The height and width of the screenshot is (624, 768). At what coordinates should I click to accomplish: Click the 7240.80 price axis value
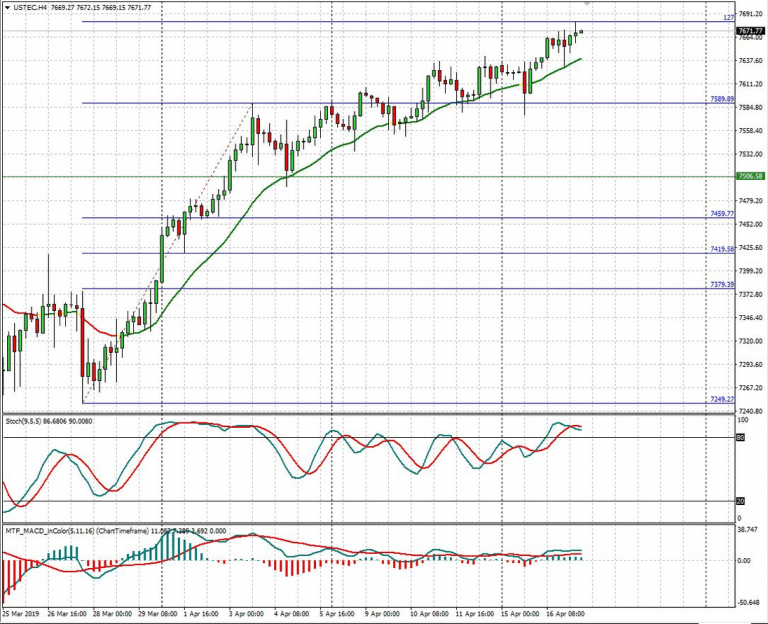tap(750, 411)
